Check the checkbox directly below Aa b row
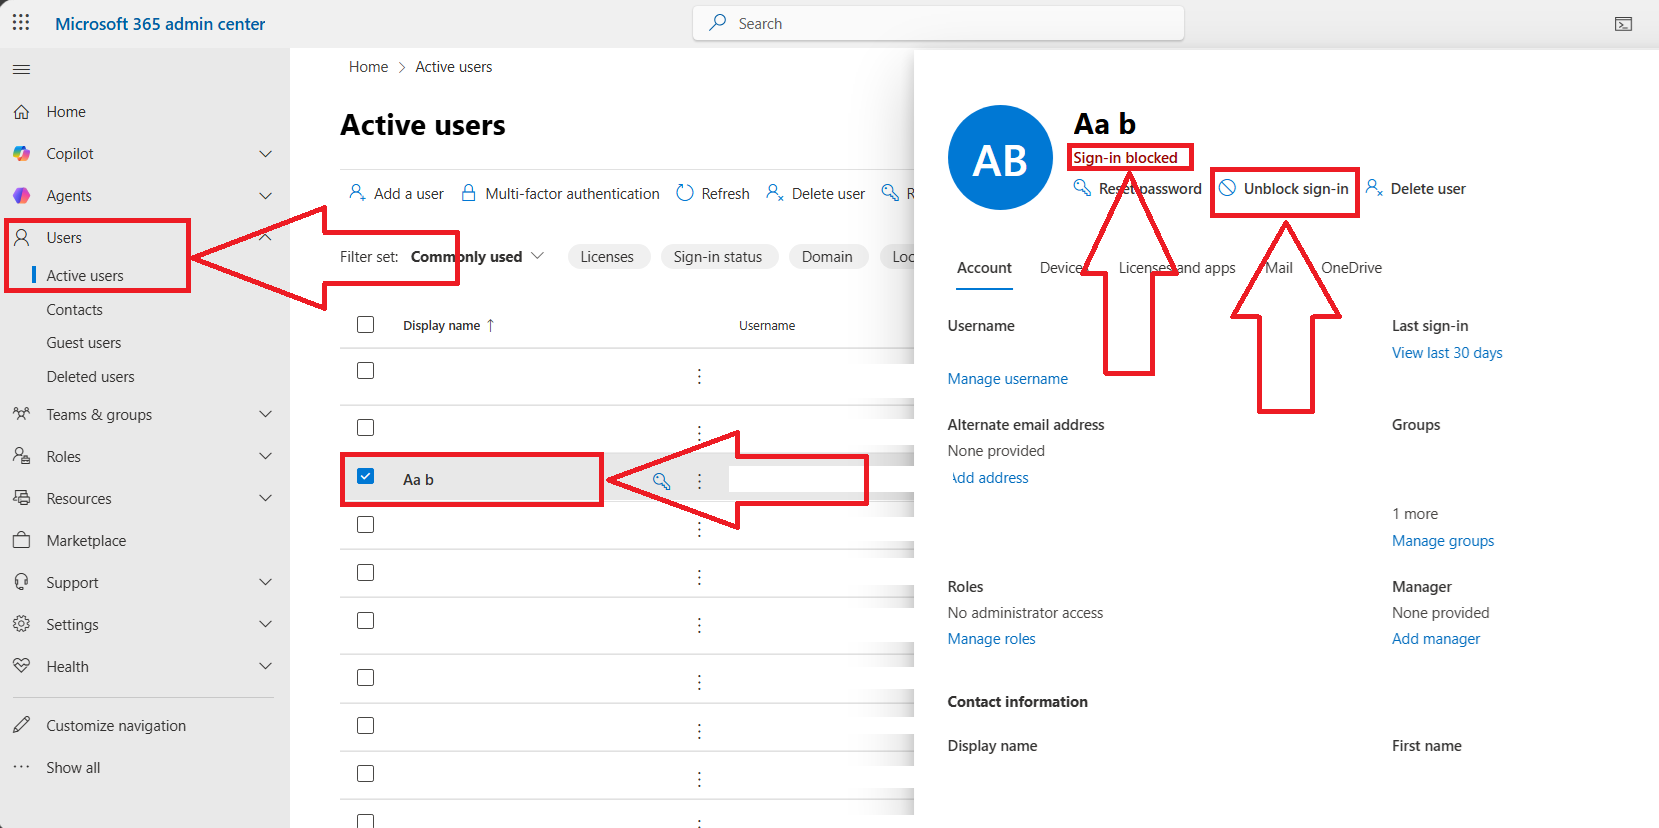The width and height of the screenshot is (1659, 828). [365, 524]
